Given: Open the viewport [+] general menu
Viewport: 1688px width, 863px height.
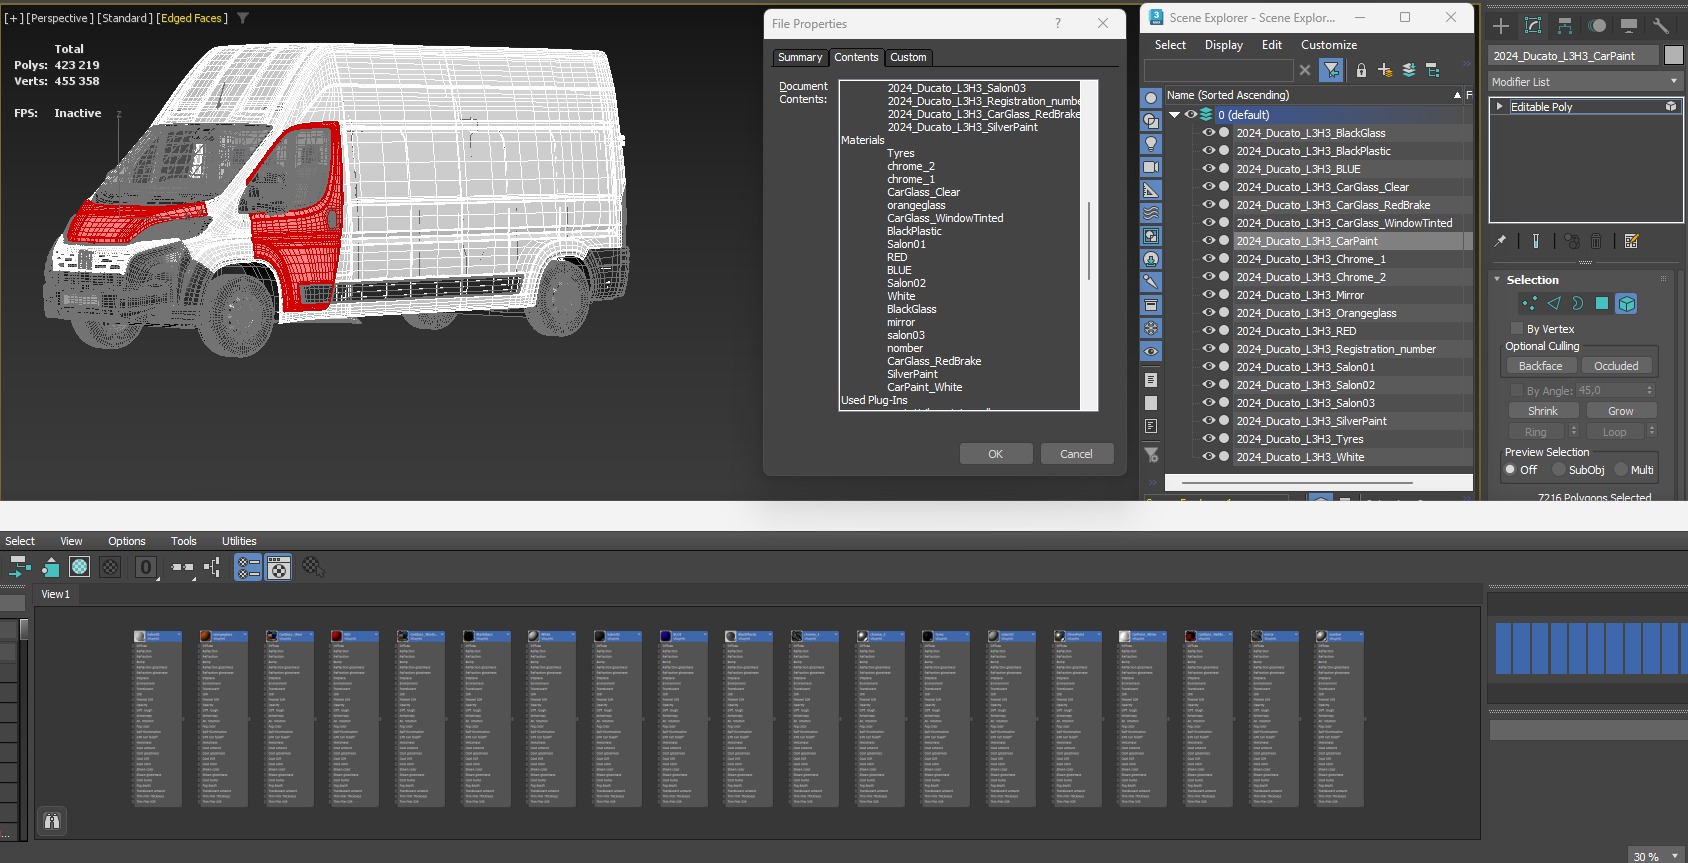Looking at the screenshot, I should [14, 18].
